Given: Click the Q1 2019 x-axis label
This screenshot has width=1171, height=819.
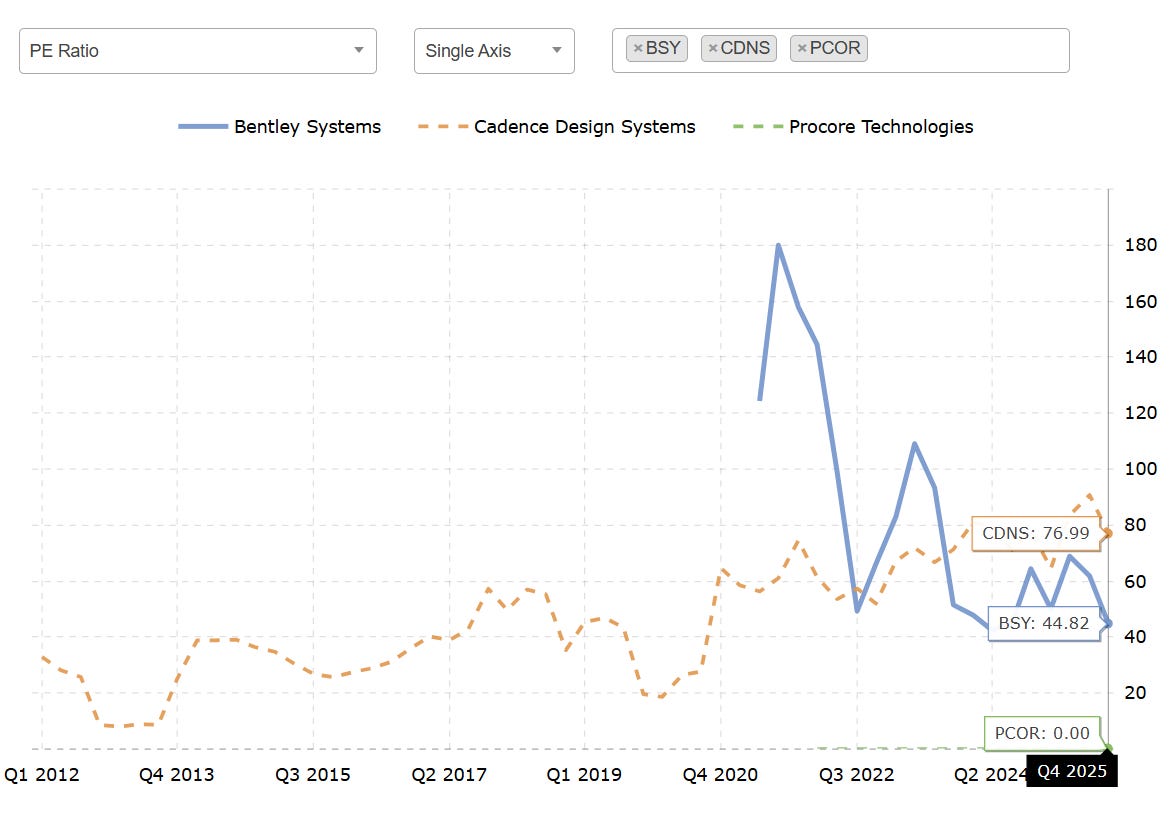Looking at the screenshot, I should click(x=584, y=775).
